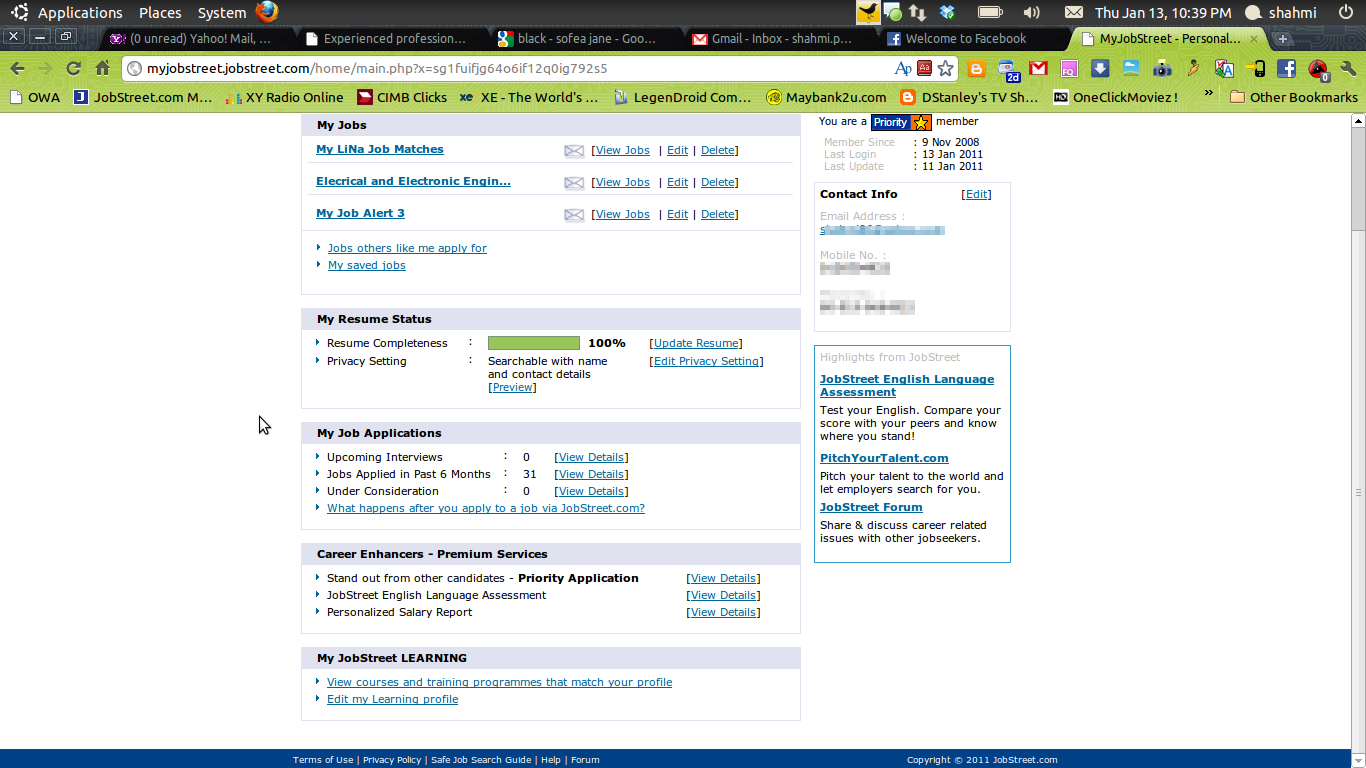Click the browser back arrow

[x=17, y=68]
